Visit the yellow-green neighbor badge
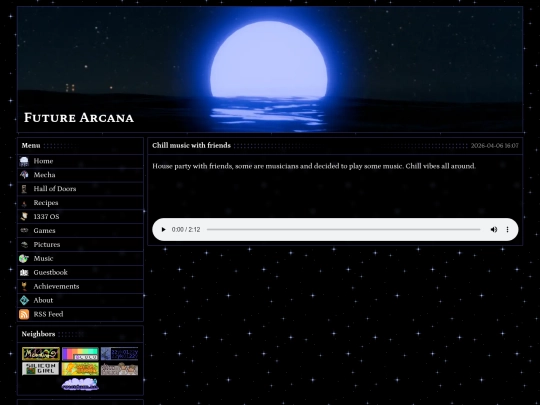 click(80, 369)
